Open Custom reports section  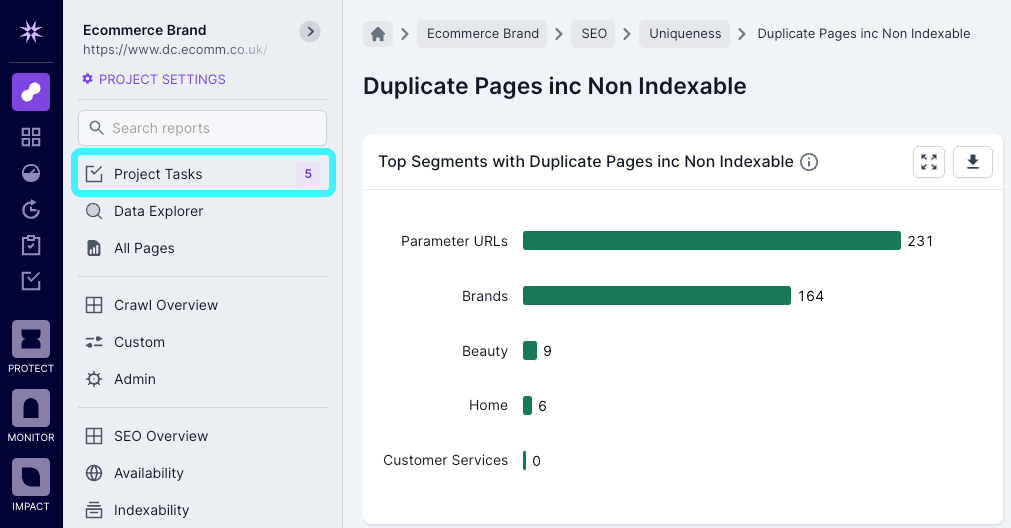pos(202,342)
